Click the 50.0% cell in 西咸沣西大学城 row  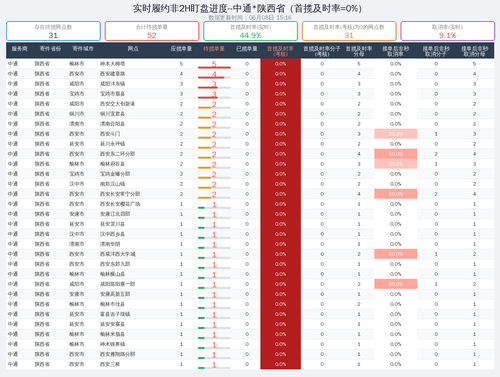[x=396, y=254]
